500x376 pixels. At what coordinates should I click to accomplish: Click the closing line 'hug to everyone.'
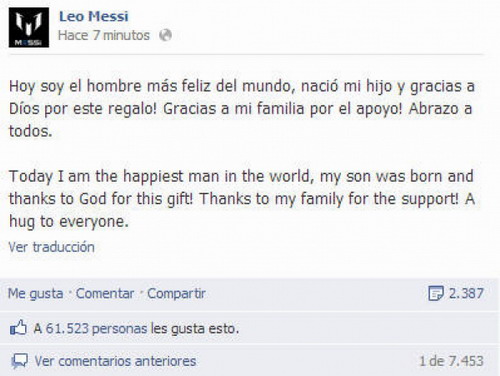tap(69, 221)
